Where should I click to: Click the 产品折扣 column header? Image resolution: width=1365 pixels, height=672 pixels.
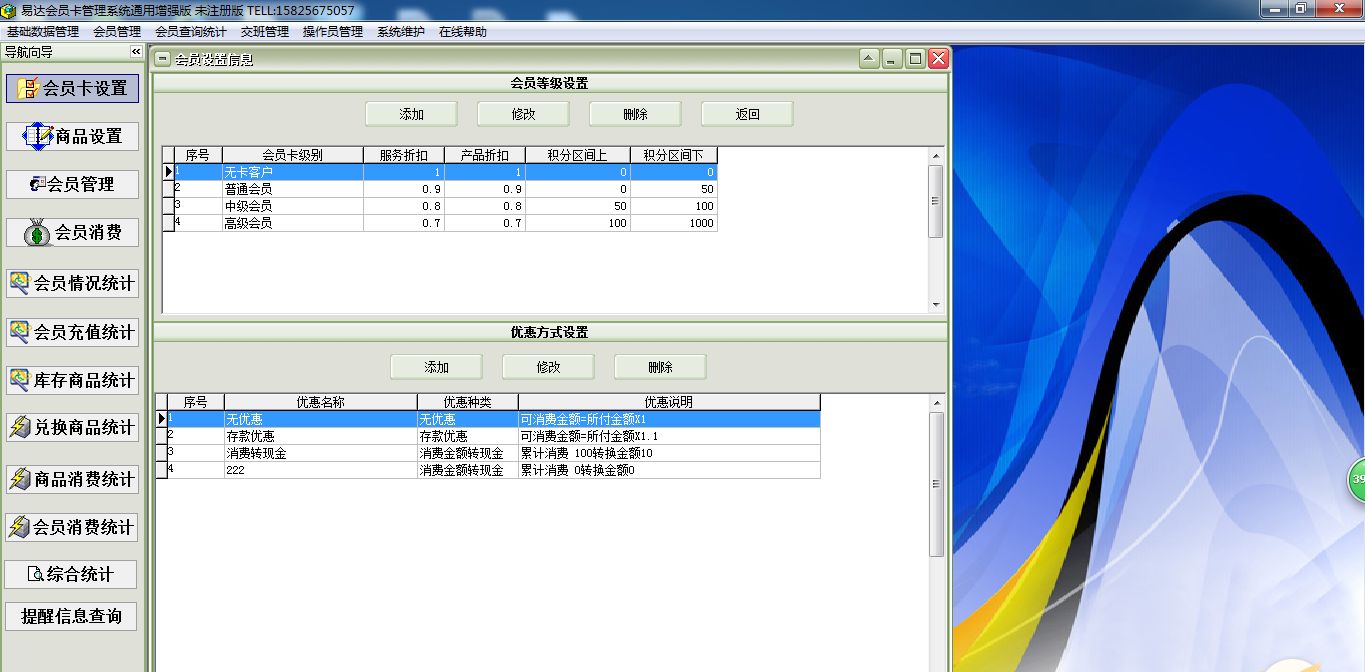coord(485,155)
